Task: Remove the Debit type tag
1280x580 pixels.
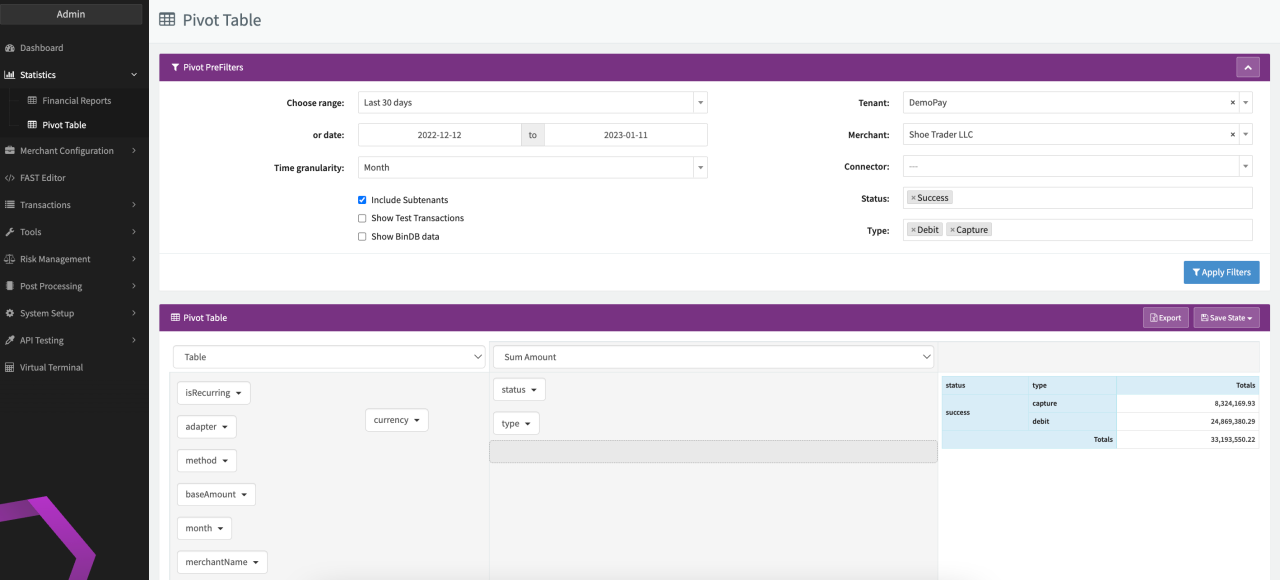Action: 913,230
